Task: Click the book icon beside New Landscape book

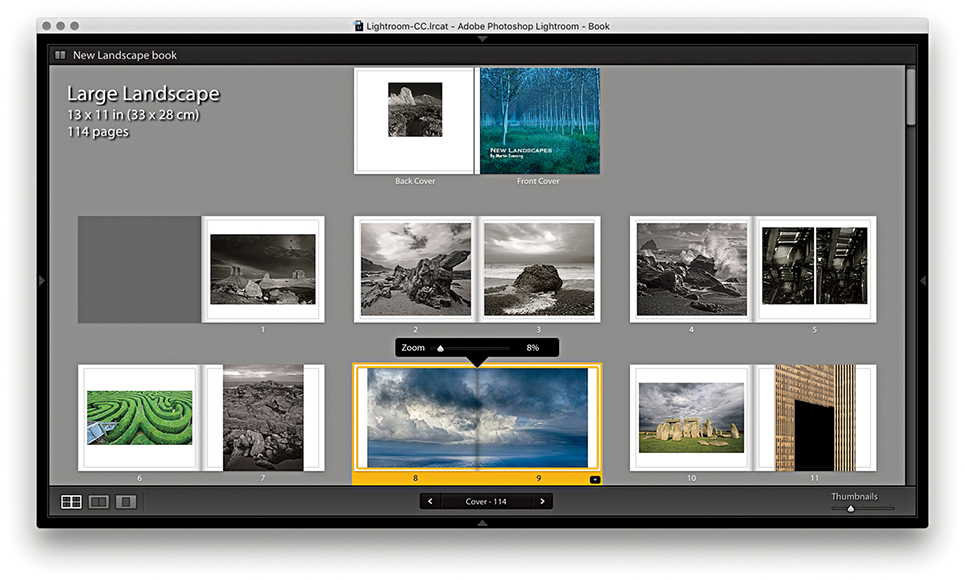Action: coord(60,55)
